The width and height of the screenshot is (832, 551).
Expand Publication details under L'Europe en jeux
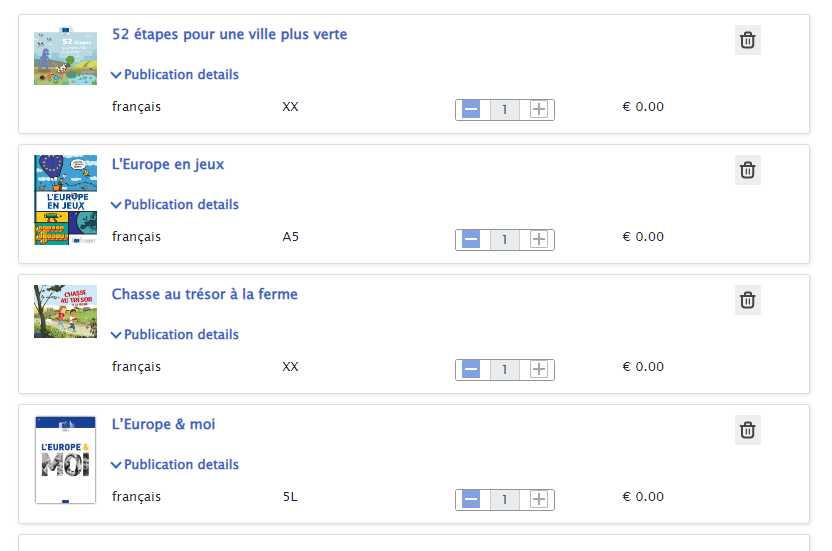(x=175, y=205)
